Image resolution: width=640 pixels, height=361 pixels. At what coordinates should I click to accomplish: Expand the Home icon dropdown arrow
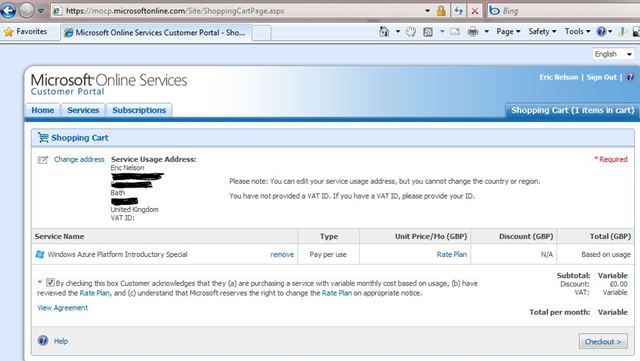click(x=398, y=31)
